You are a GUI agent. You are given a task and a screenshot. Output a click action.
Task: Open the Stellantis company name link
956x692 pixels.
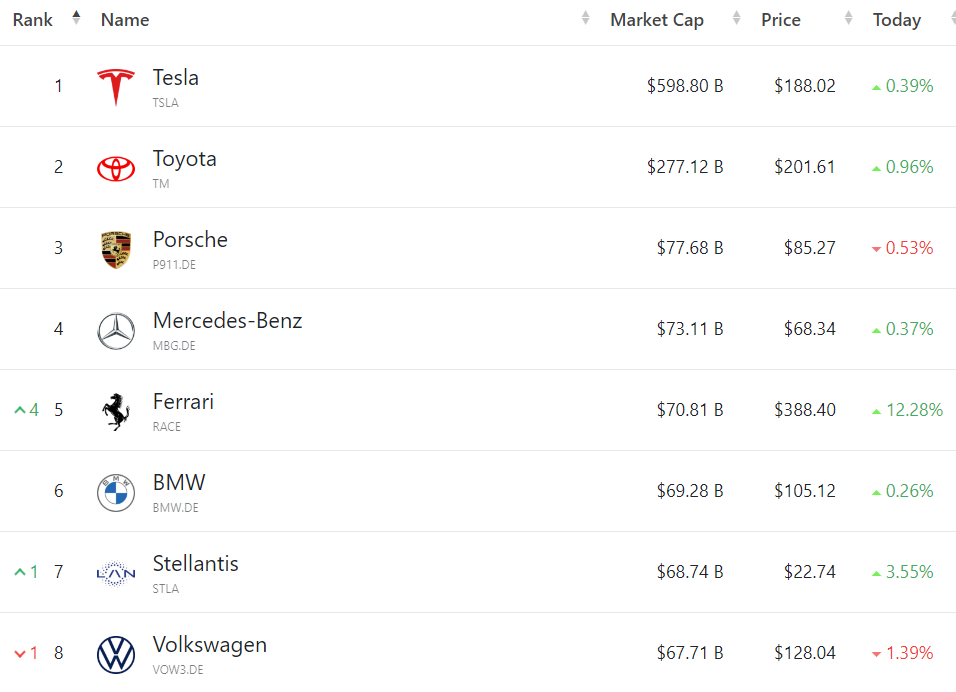coord(196,564)
